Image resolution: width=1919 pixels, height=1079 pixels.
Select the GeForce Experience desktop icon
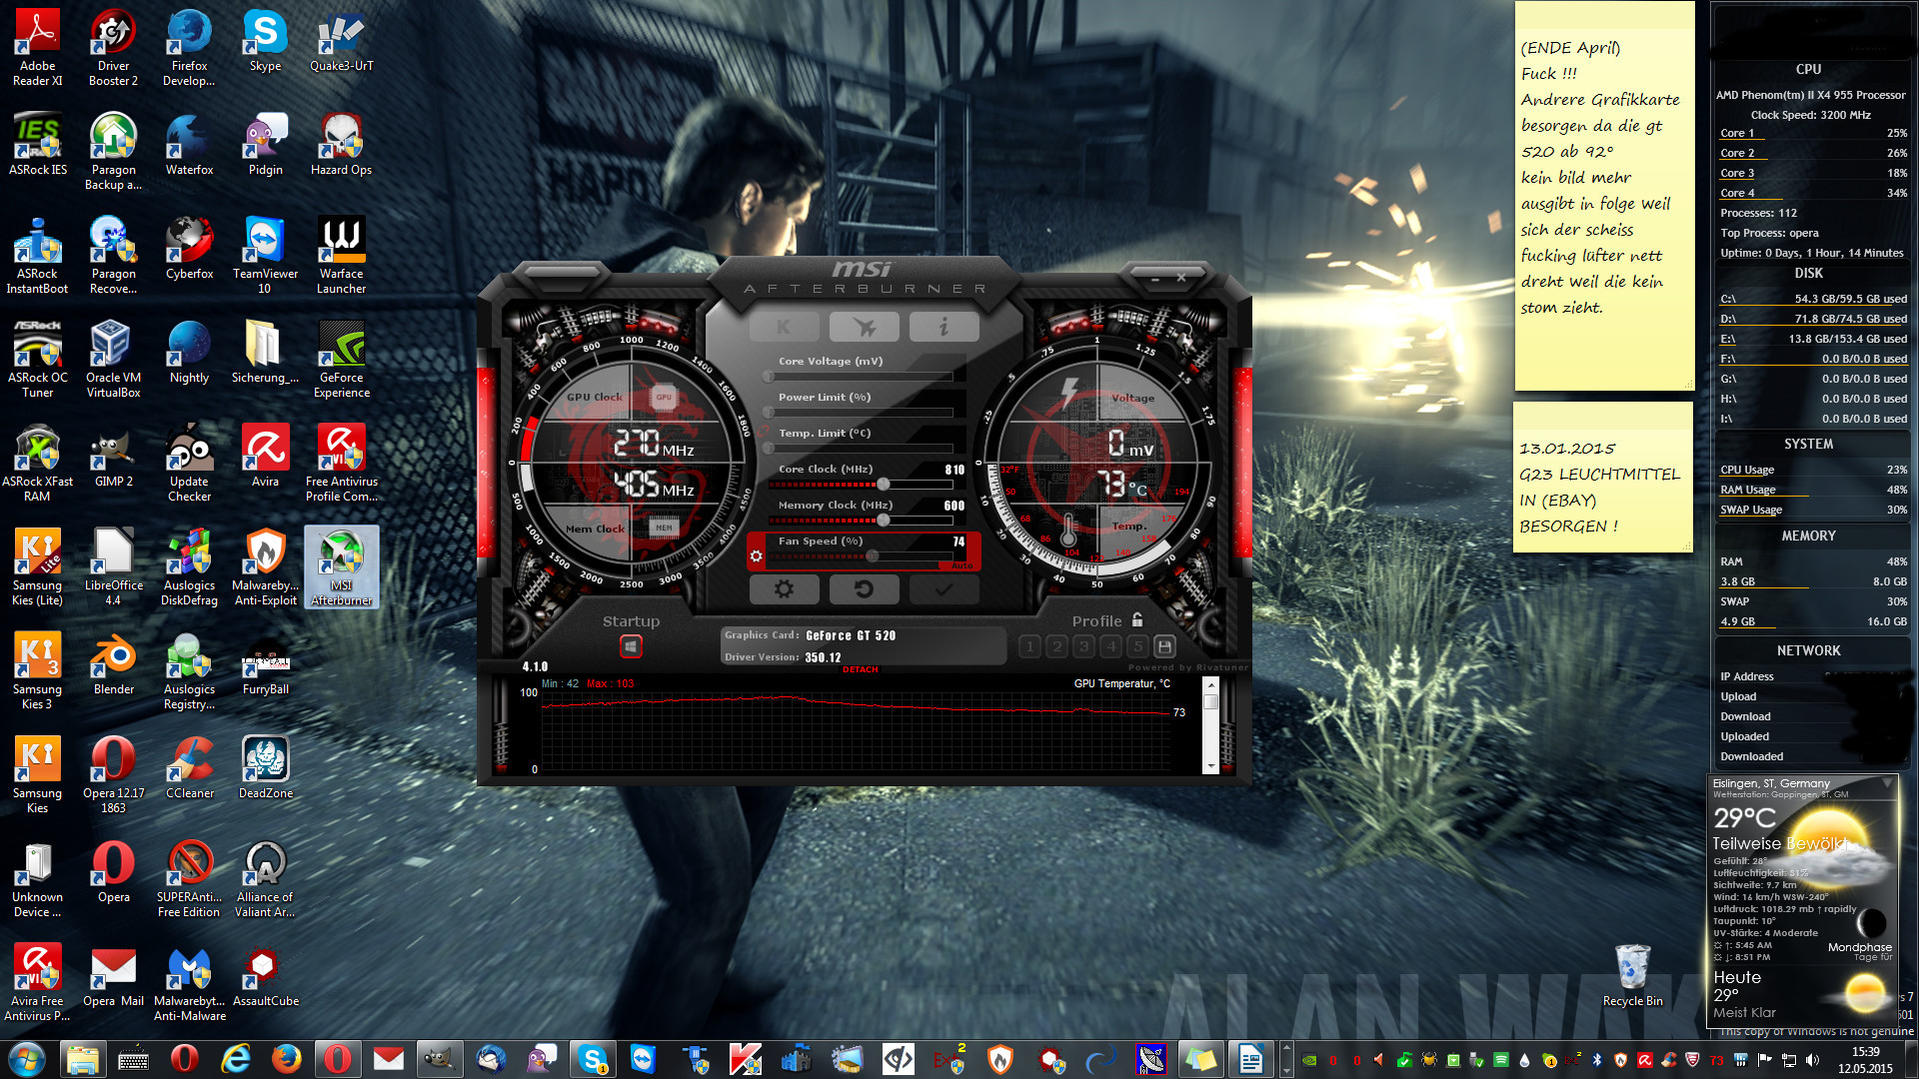coord(341,359)
